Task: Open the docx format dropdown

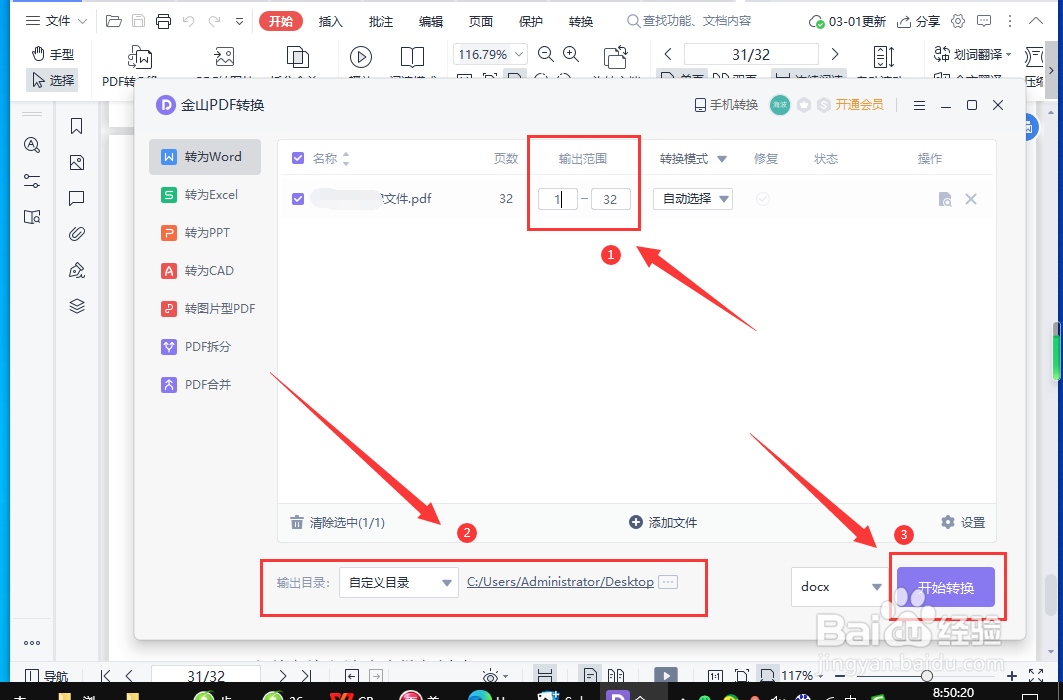Action: pyautogui.click(x=839, y=587)
